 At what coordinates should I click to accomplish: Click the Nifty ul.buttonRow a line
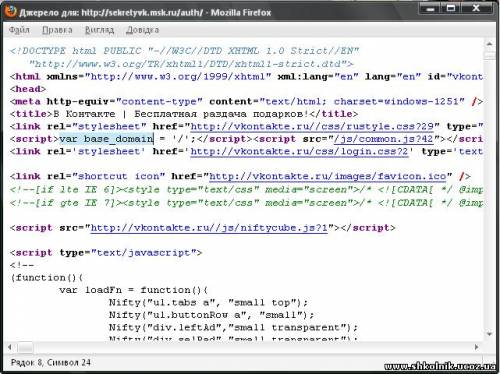coord(211,315)
